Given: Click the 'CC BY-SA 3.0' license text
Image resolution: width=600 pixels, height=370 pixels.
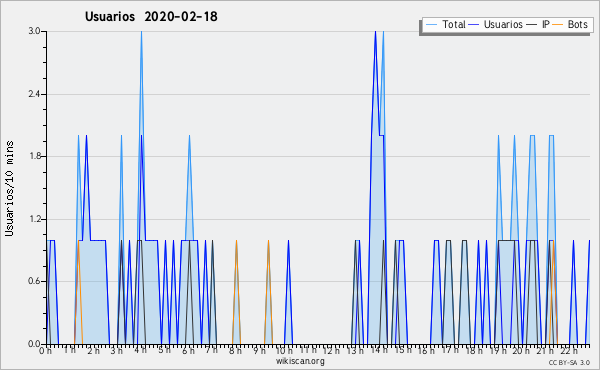Looking at the screenshot, I should (x=569, y=363).
